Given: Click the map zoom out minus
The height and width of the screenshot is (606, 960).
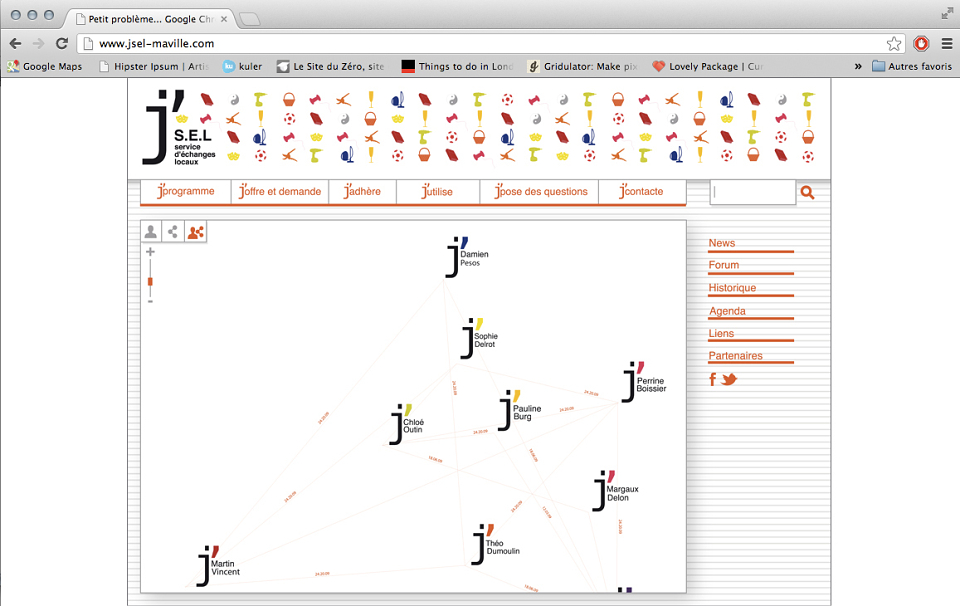Looking at the screenshot, I should [150, 301].
